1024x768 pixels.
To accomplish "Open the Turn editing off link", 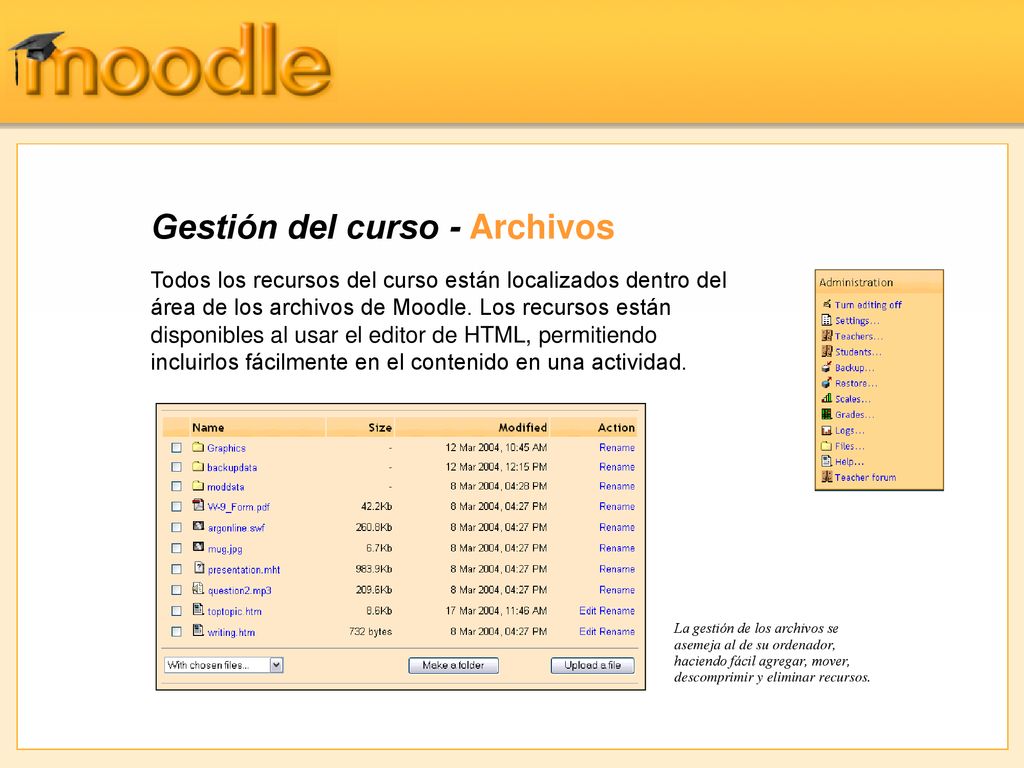I will [x=868, y=305].
